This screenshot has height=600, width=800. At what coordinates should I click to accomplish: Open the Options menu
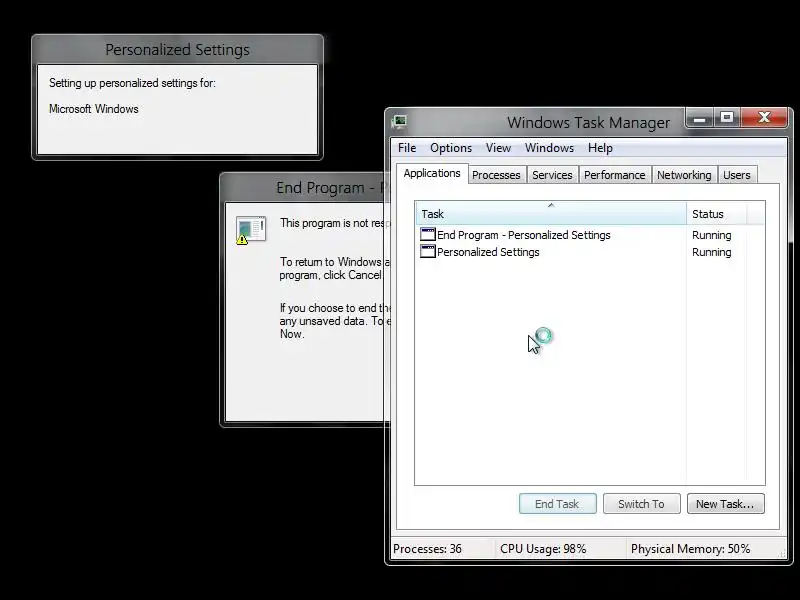tap(451, 148)
